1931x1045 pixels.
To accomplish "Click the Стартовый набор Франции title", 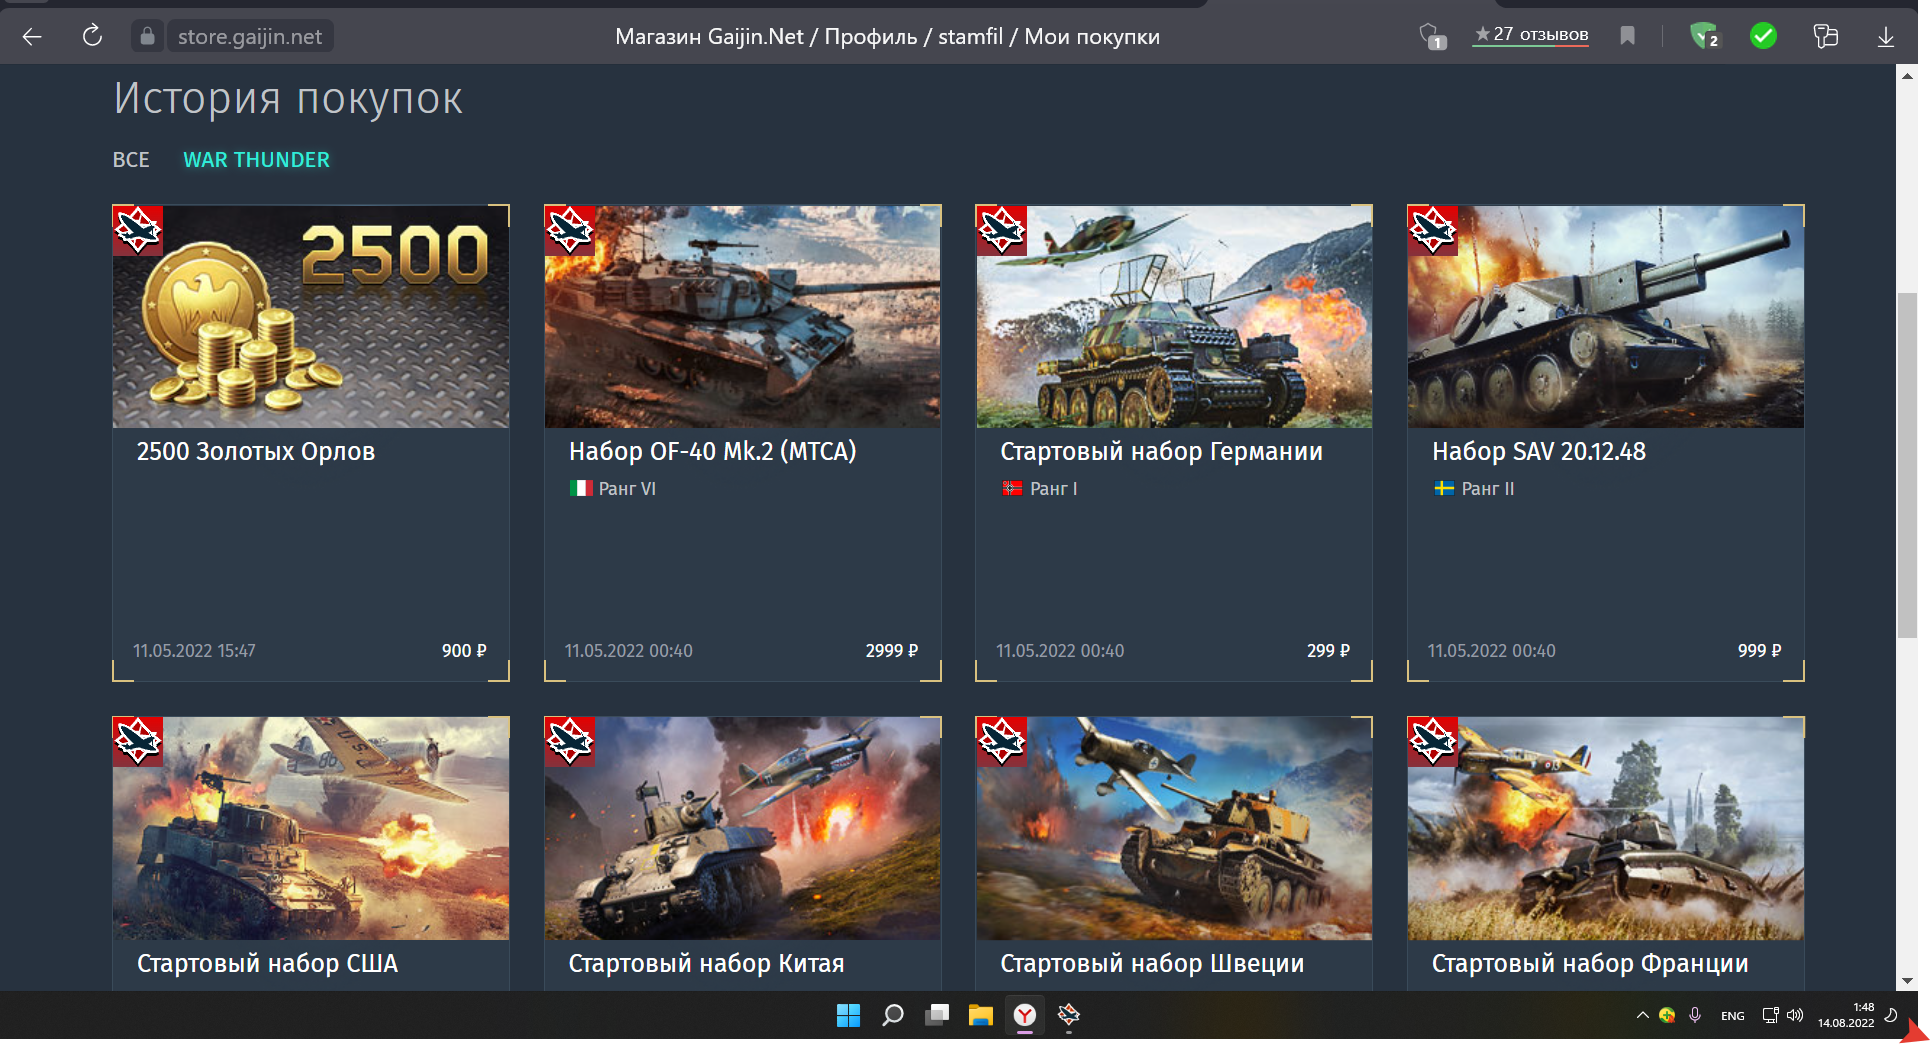I will [x=1590, y=964].
